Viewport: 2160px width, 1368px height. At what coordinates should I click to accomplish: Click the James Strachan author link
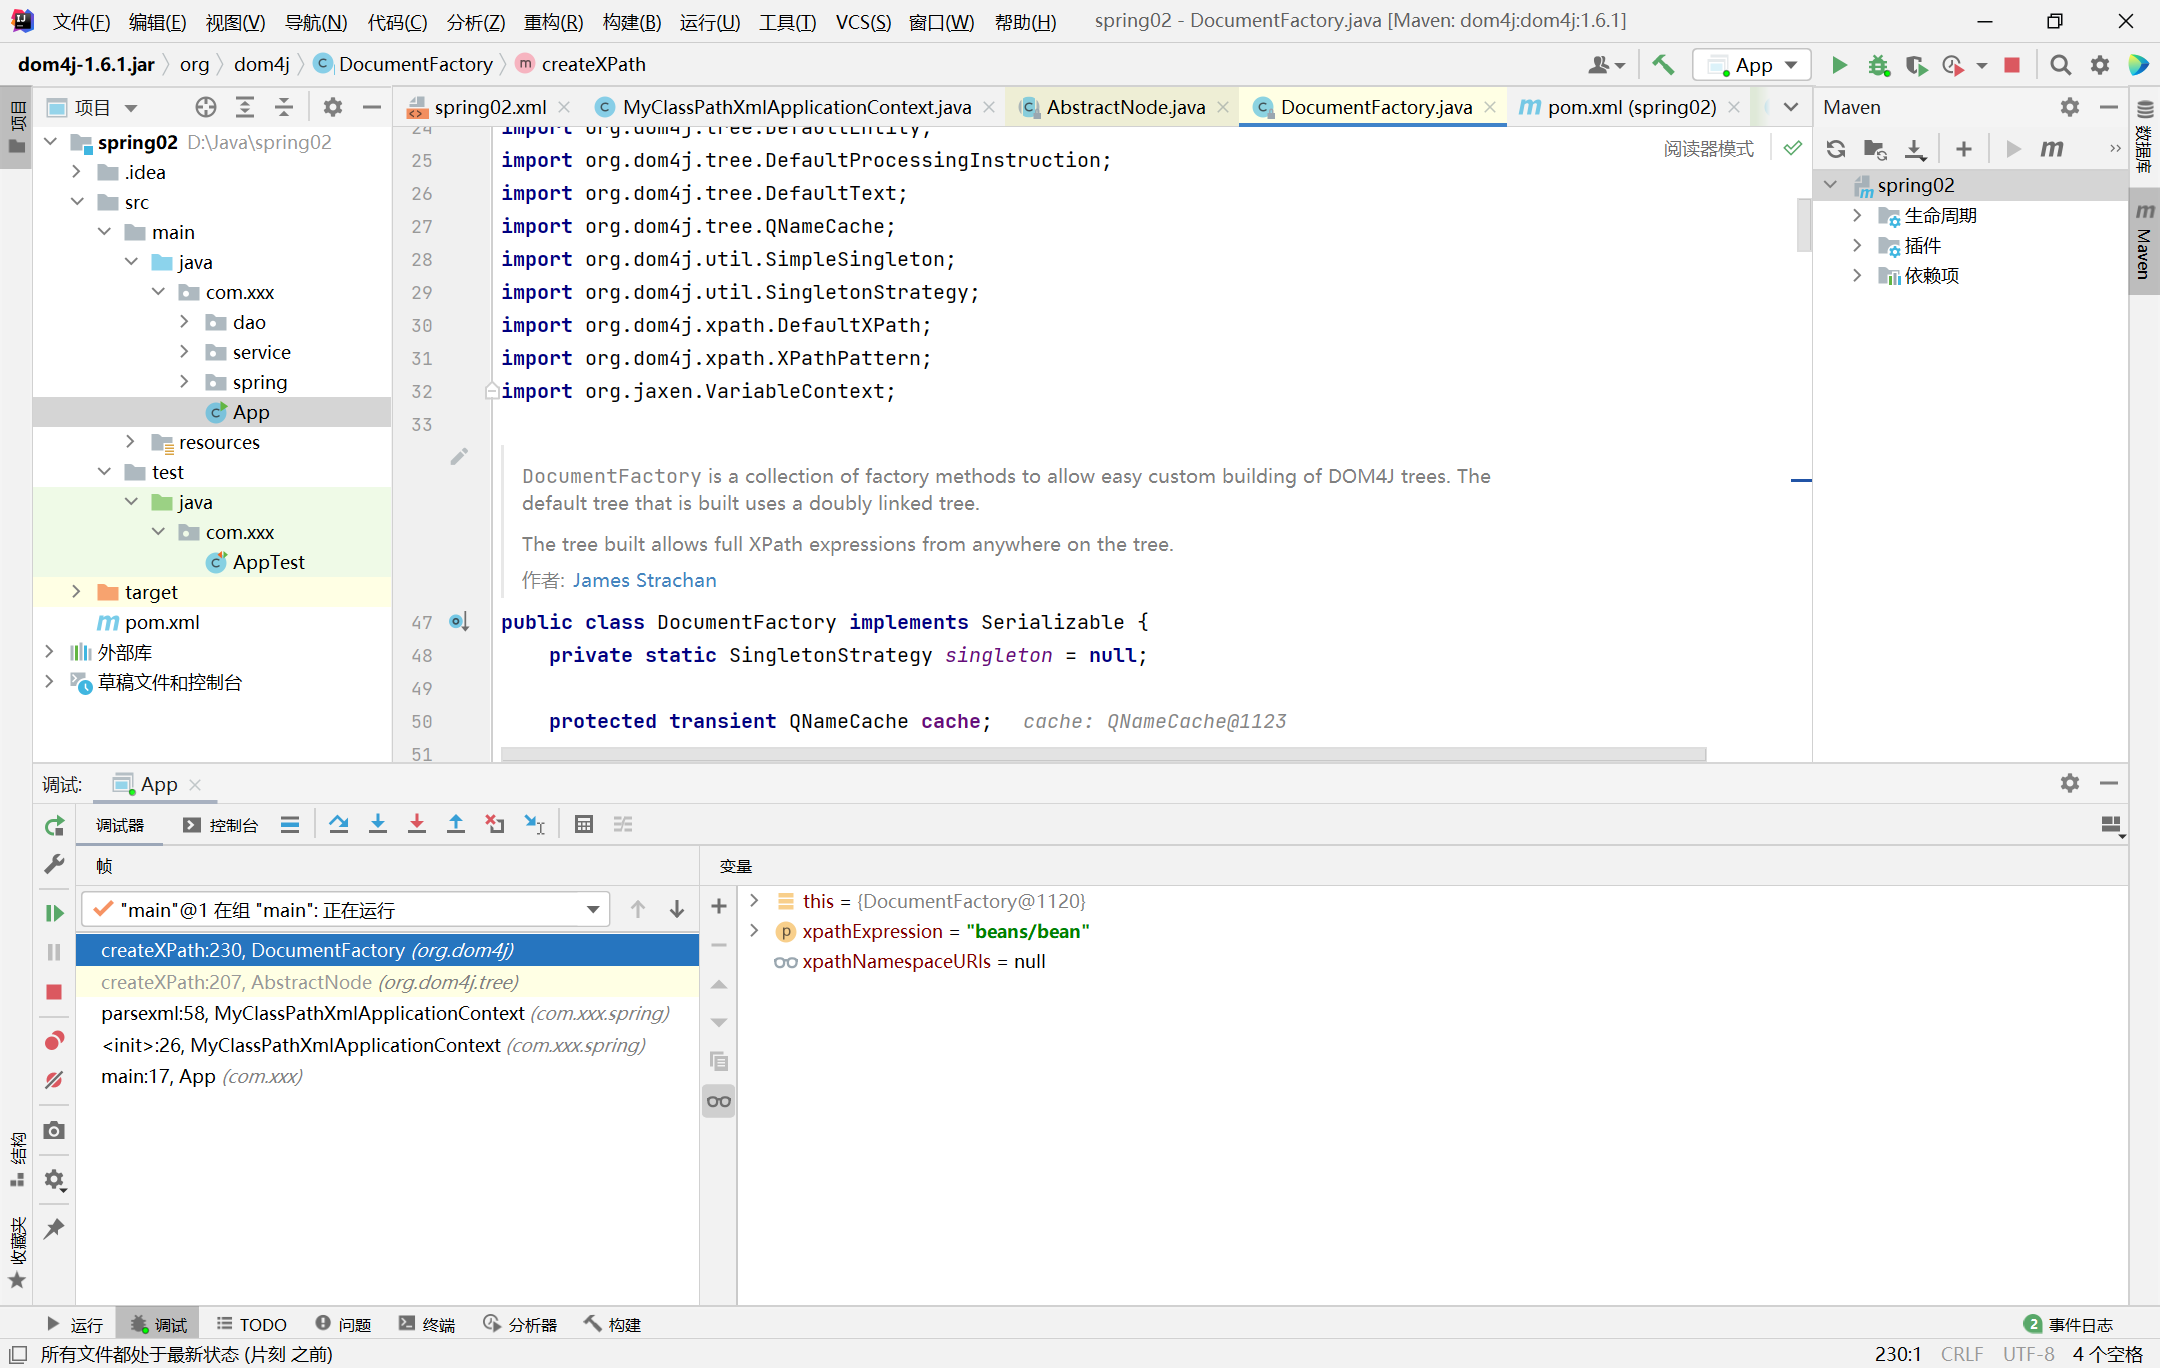[x=644, y=580]
